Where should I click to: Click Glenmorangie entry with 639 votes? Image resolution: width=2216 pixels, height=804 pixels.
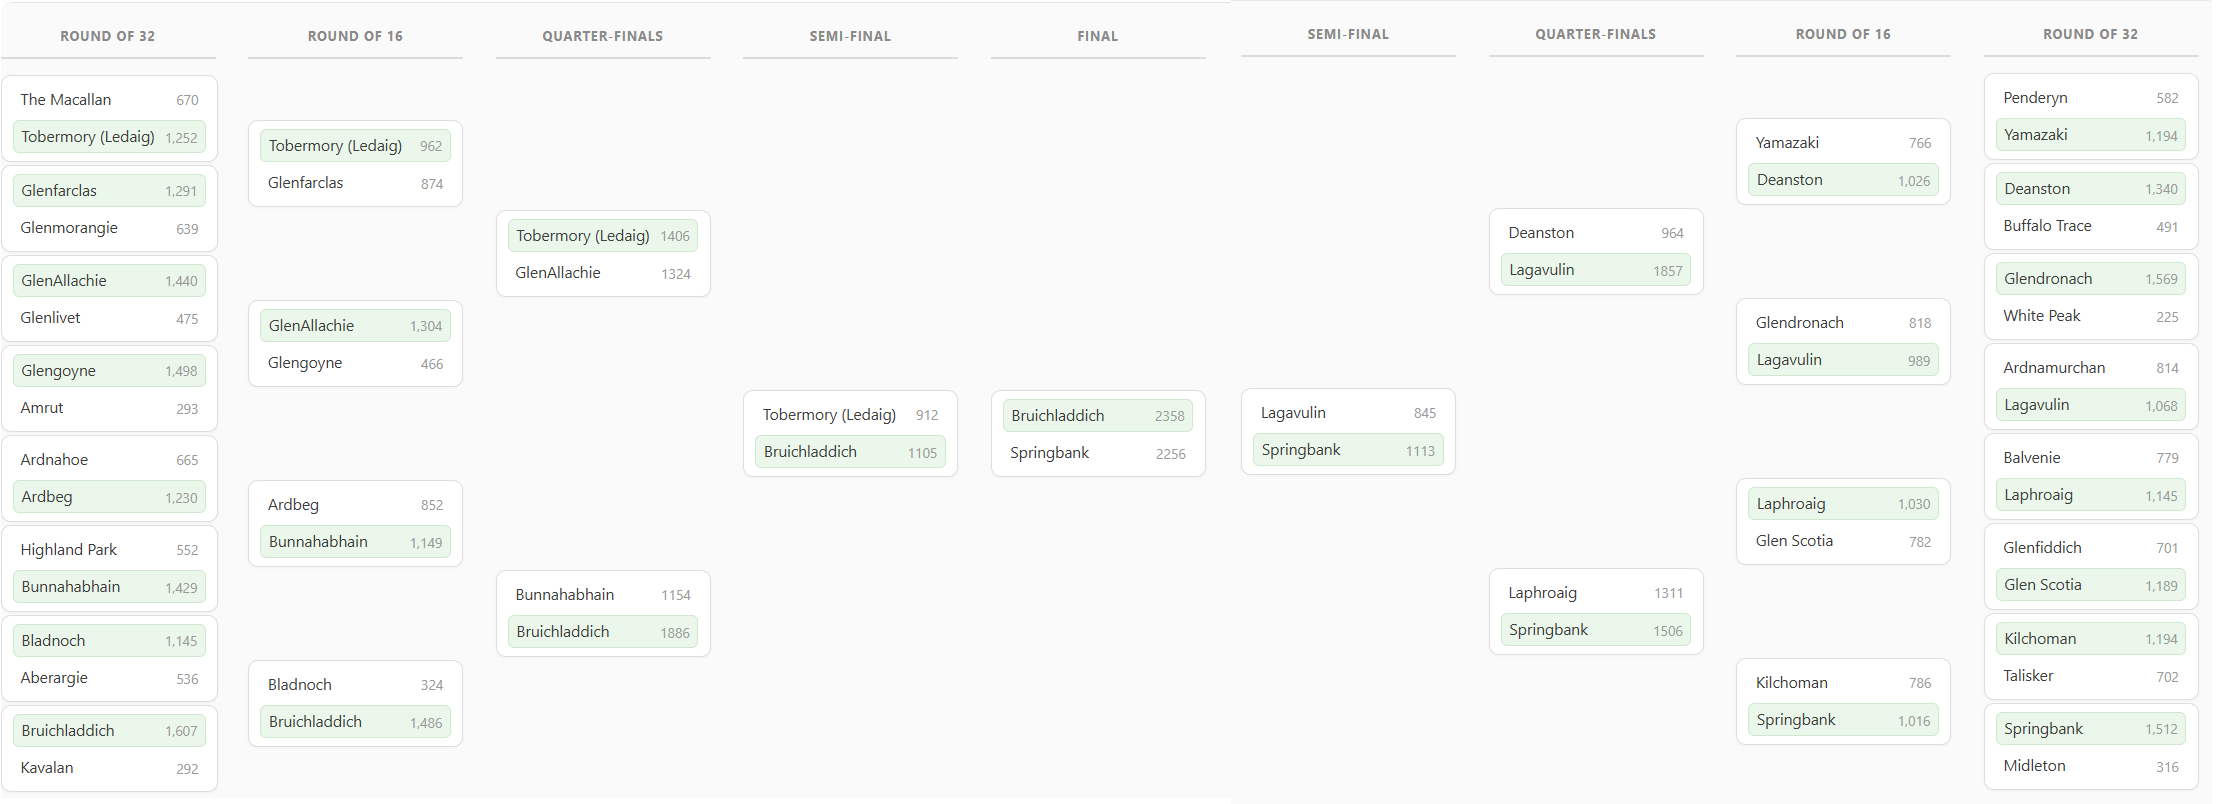109,228
